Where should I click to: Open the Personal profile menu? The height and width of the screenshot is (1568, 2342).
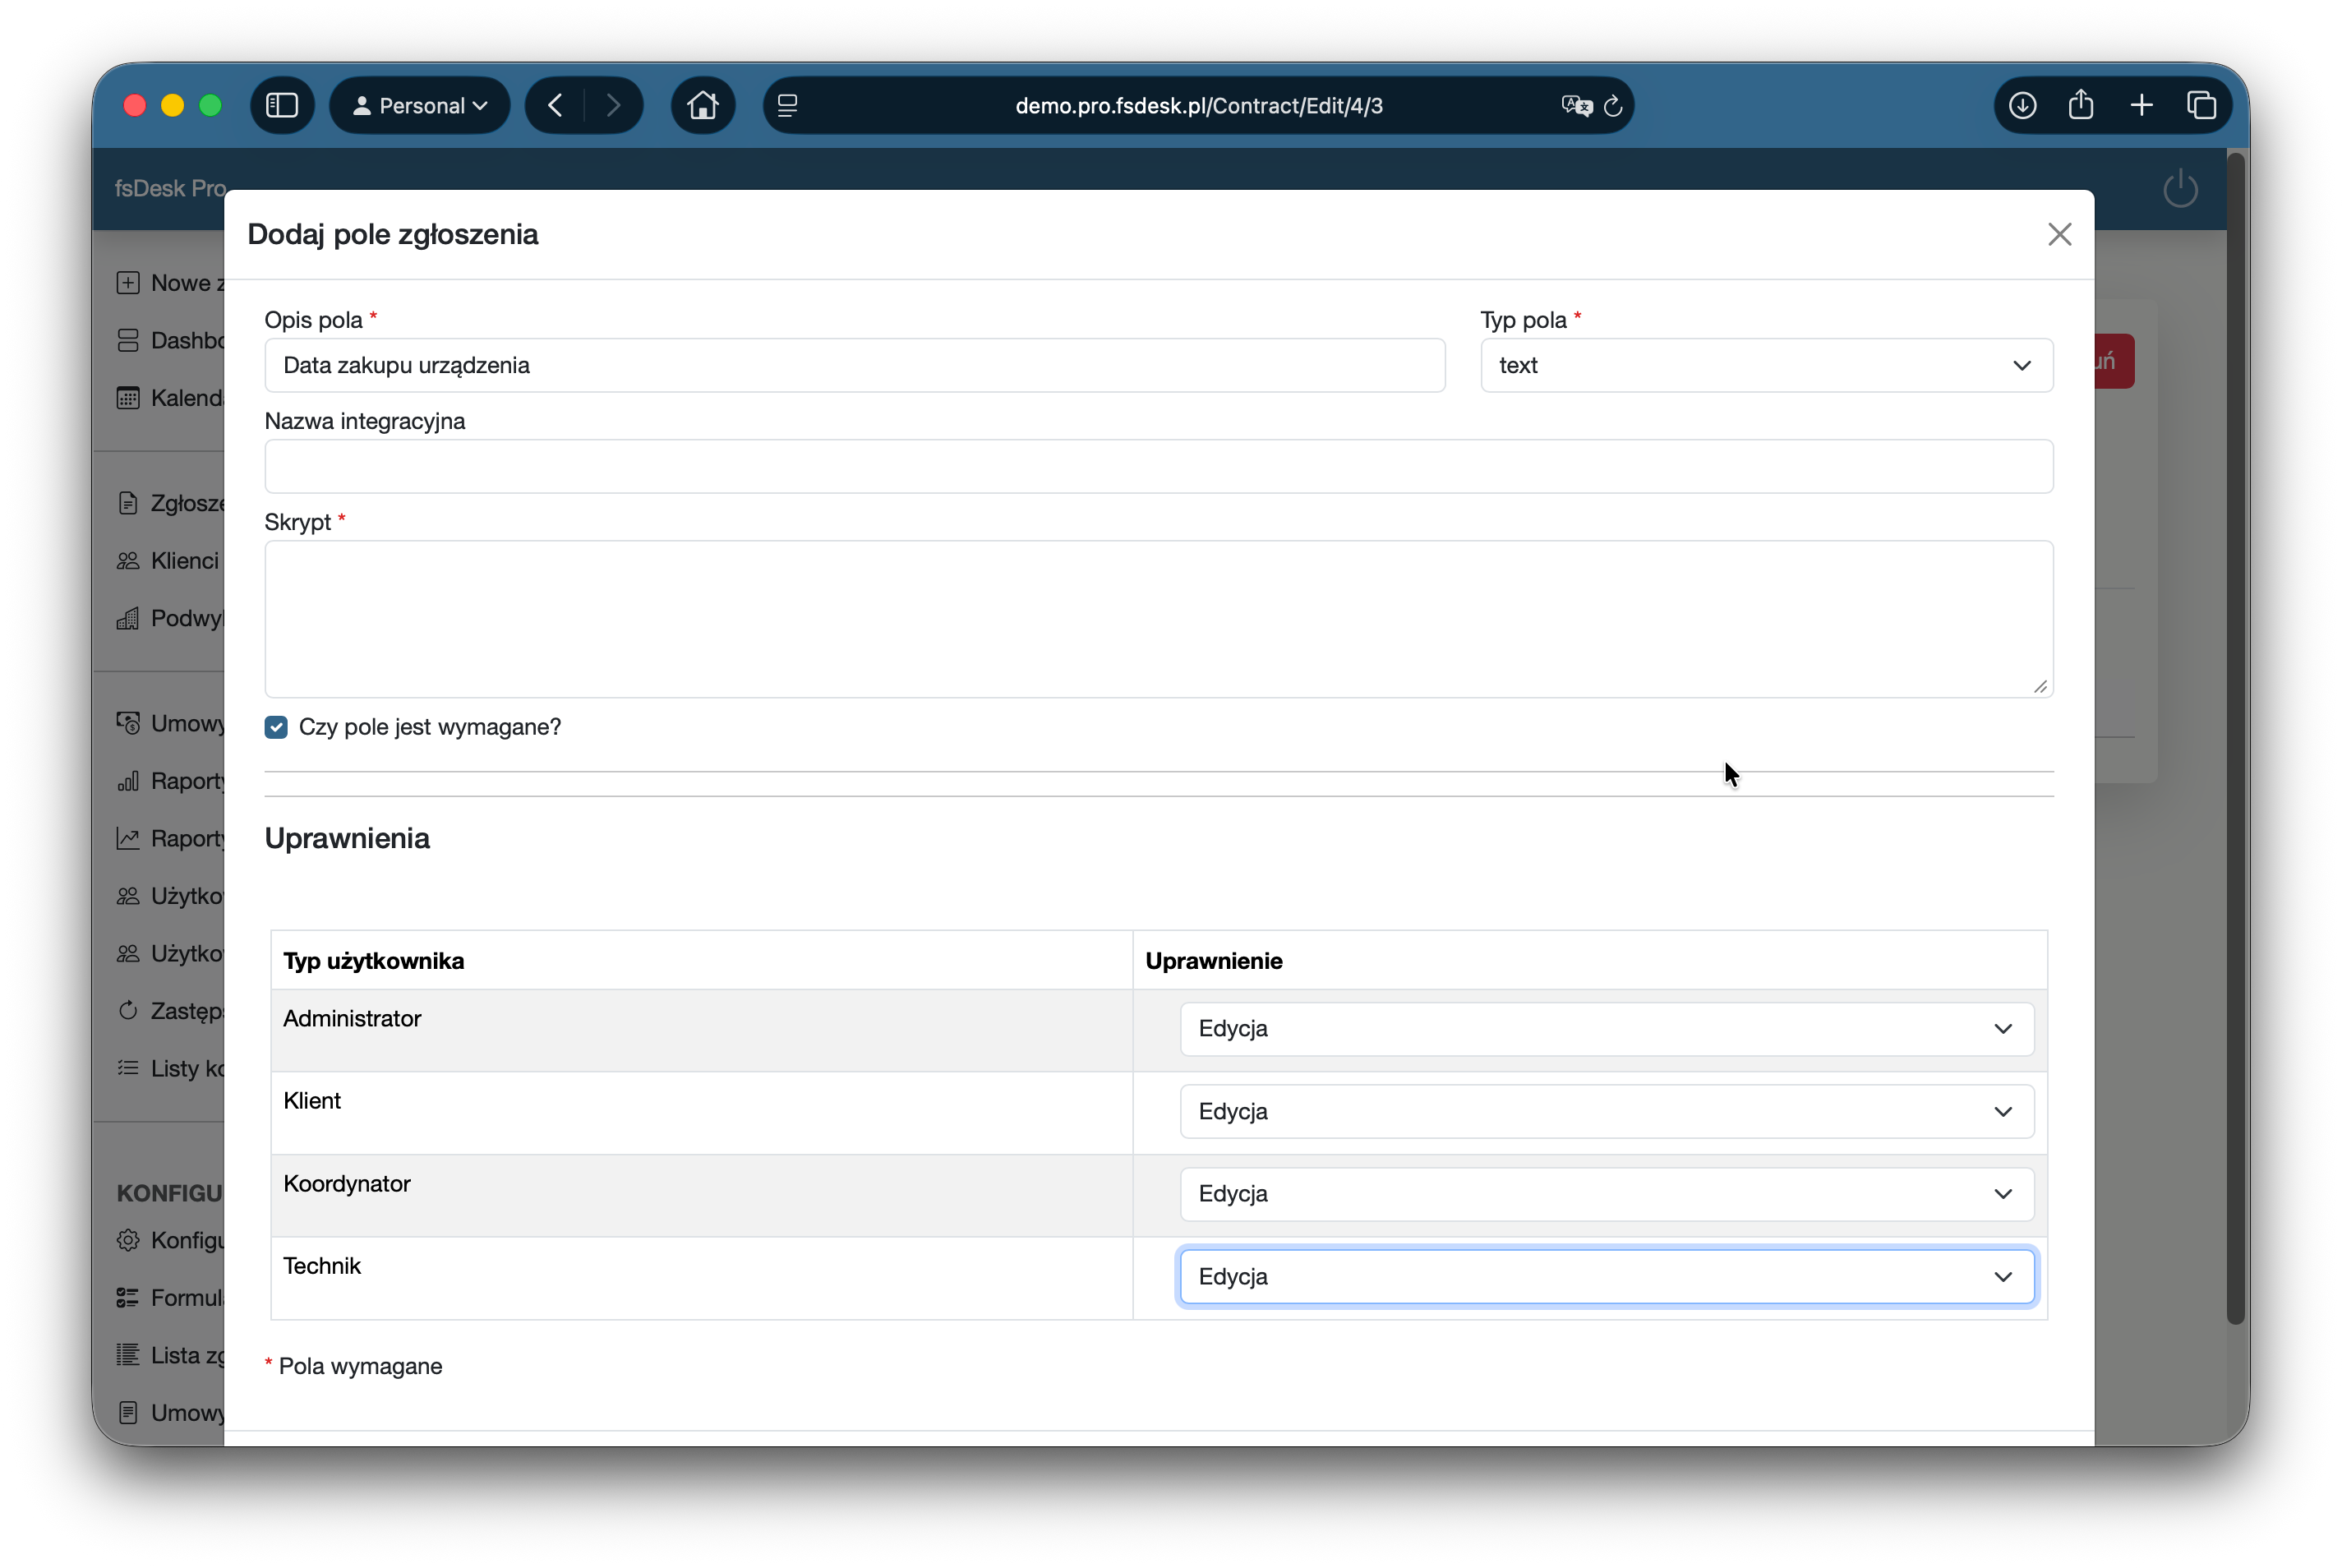pyautogui.click(x=420, y=105)
